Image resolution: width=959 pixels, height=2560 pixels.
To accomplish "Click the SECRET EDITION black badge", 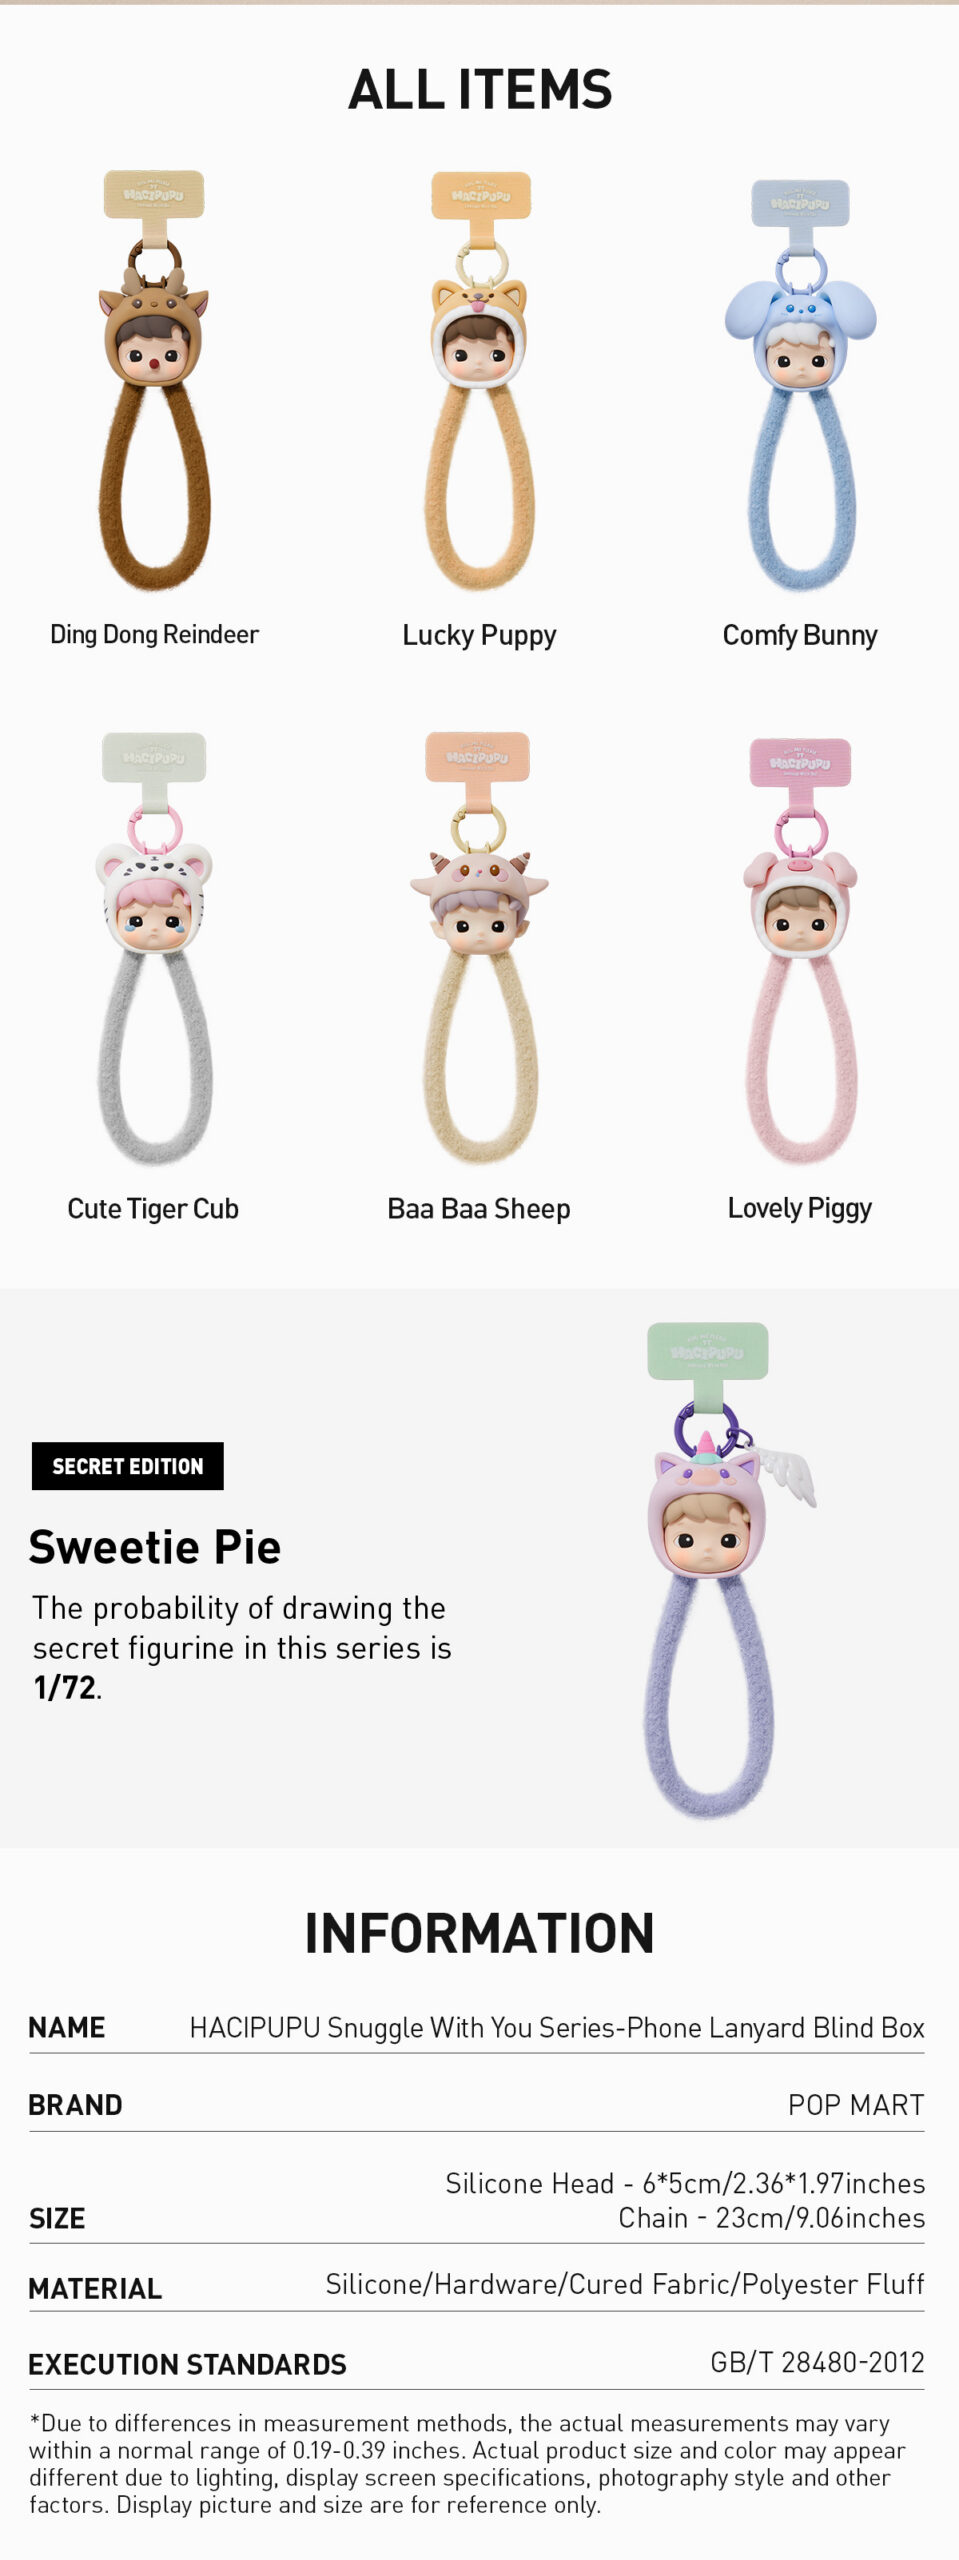I will pyautogui.click(x=128, y=1466).
